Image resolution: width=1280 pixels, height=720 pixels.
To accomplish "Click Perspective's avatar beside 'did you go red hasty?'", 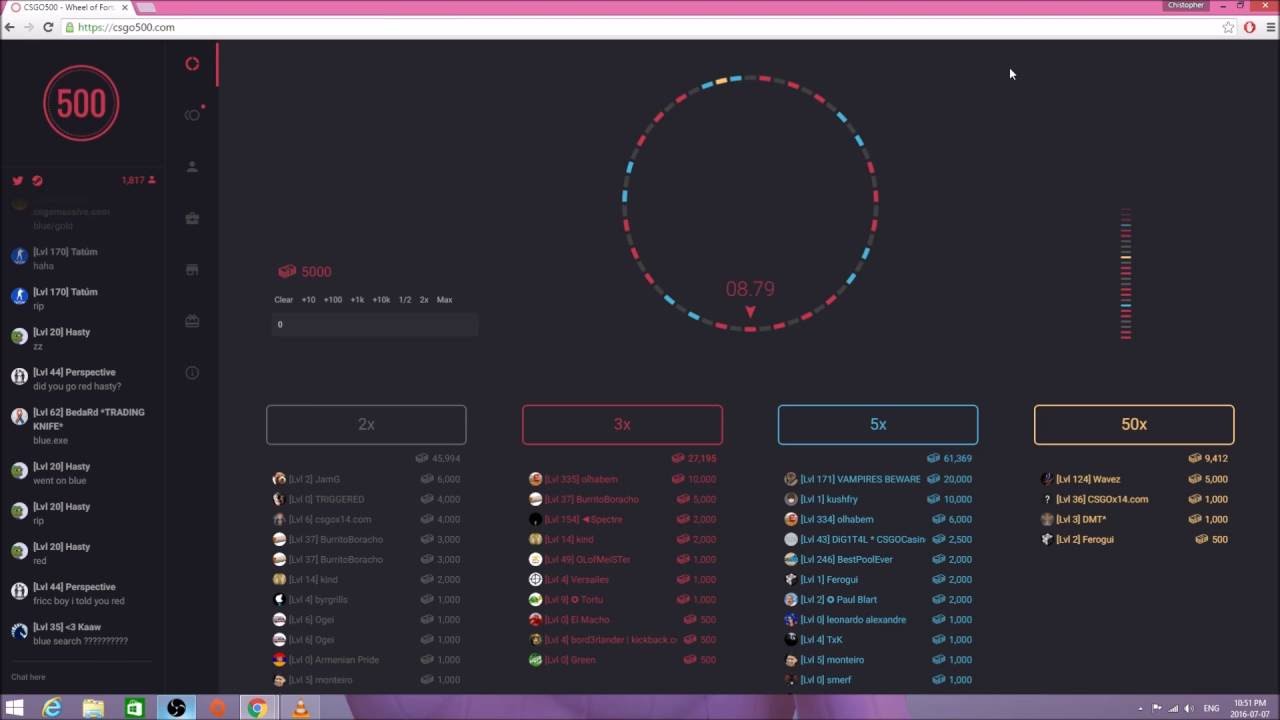I will 19,376.
